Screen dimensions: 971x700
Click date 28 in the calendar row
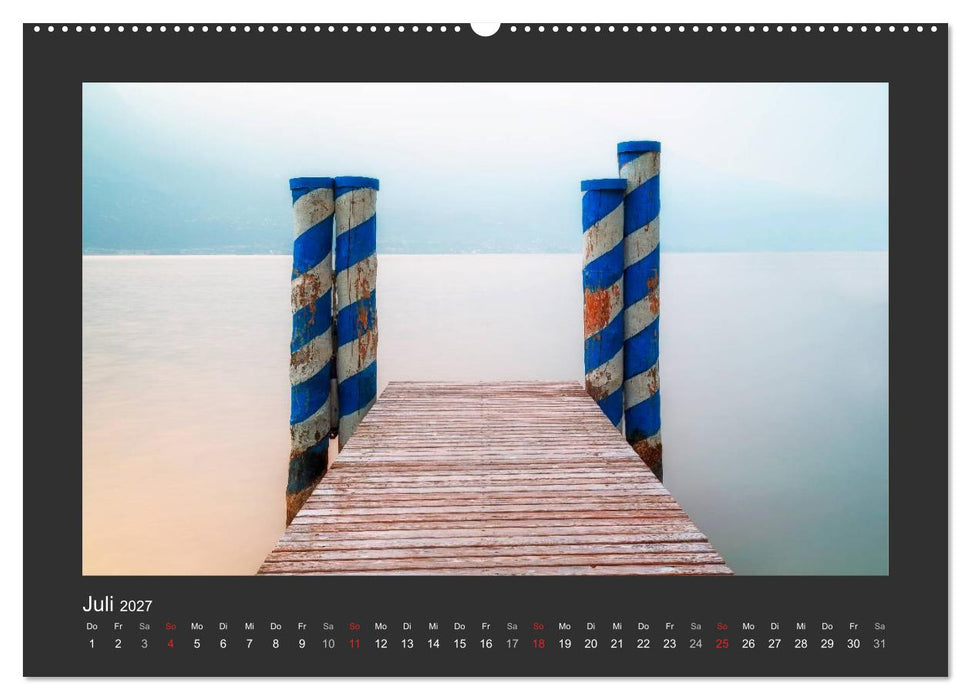click(801, 644)
